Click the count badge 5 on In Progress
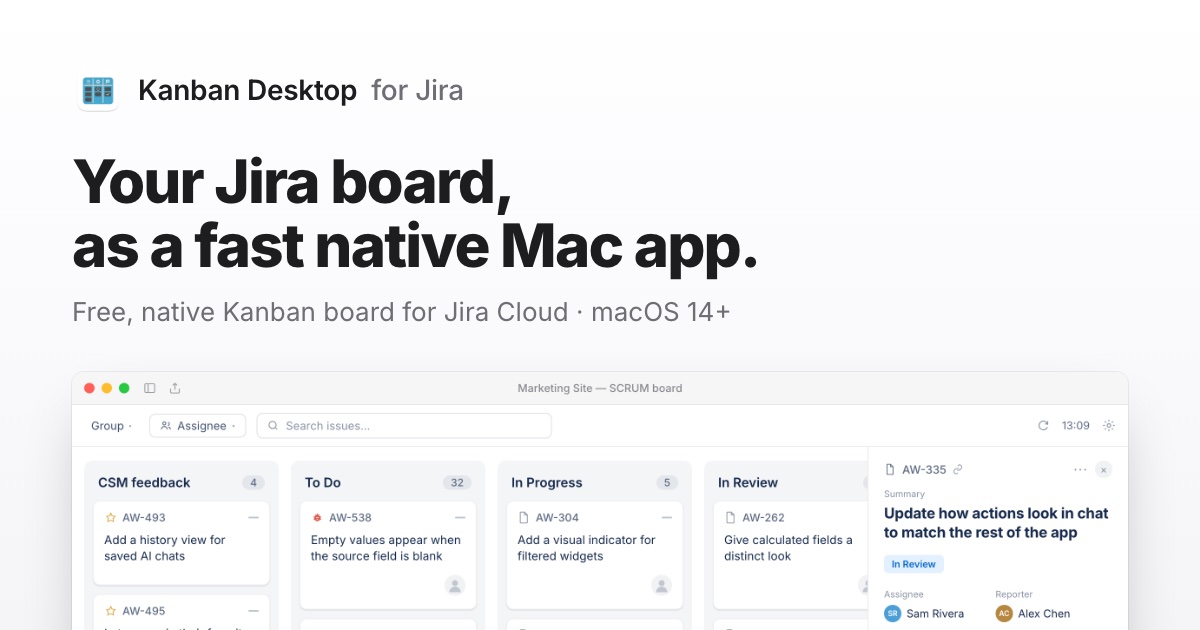Image resolution: width=1200 pixels, height=630 pixels. click(667, 483)
